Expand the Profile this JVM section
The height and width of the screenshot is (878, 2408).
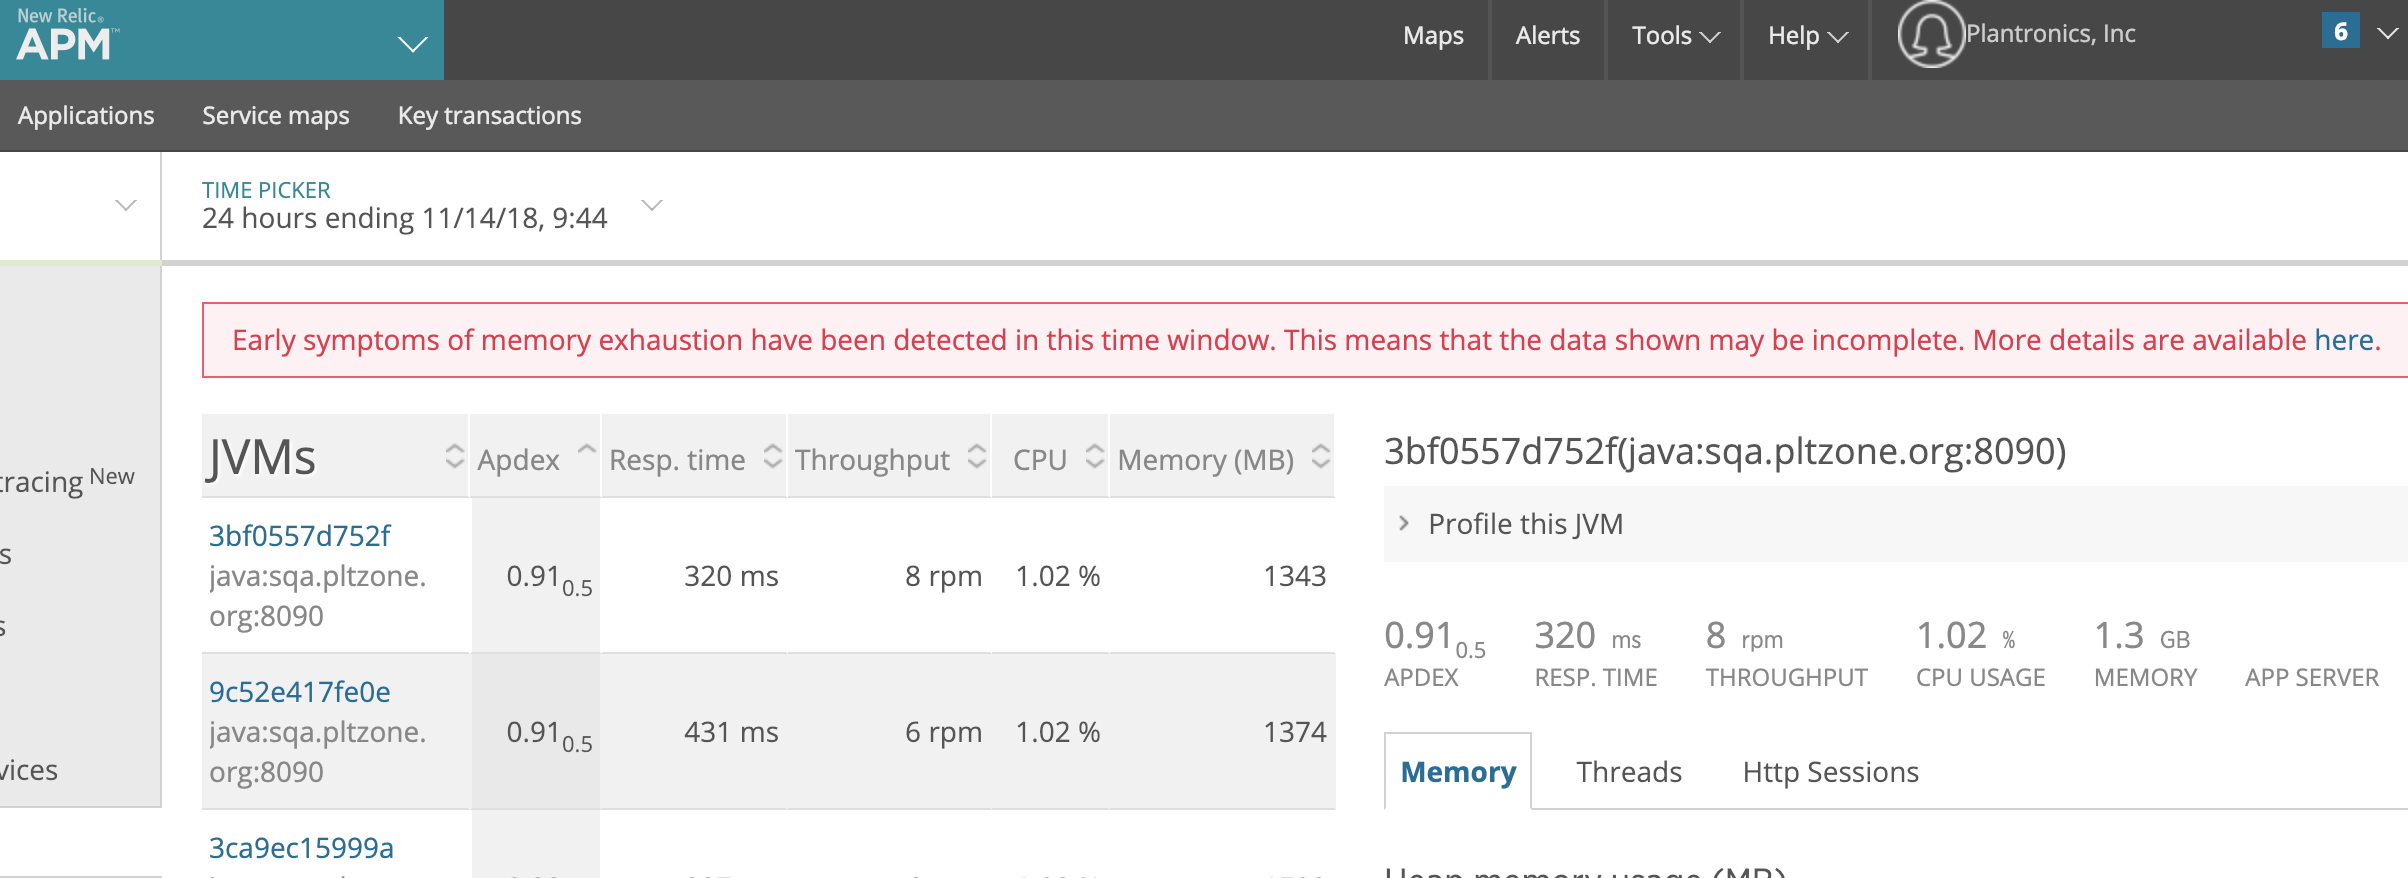(1524, 524)
